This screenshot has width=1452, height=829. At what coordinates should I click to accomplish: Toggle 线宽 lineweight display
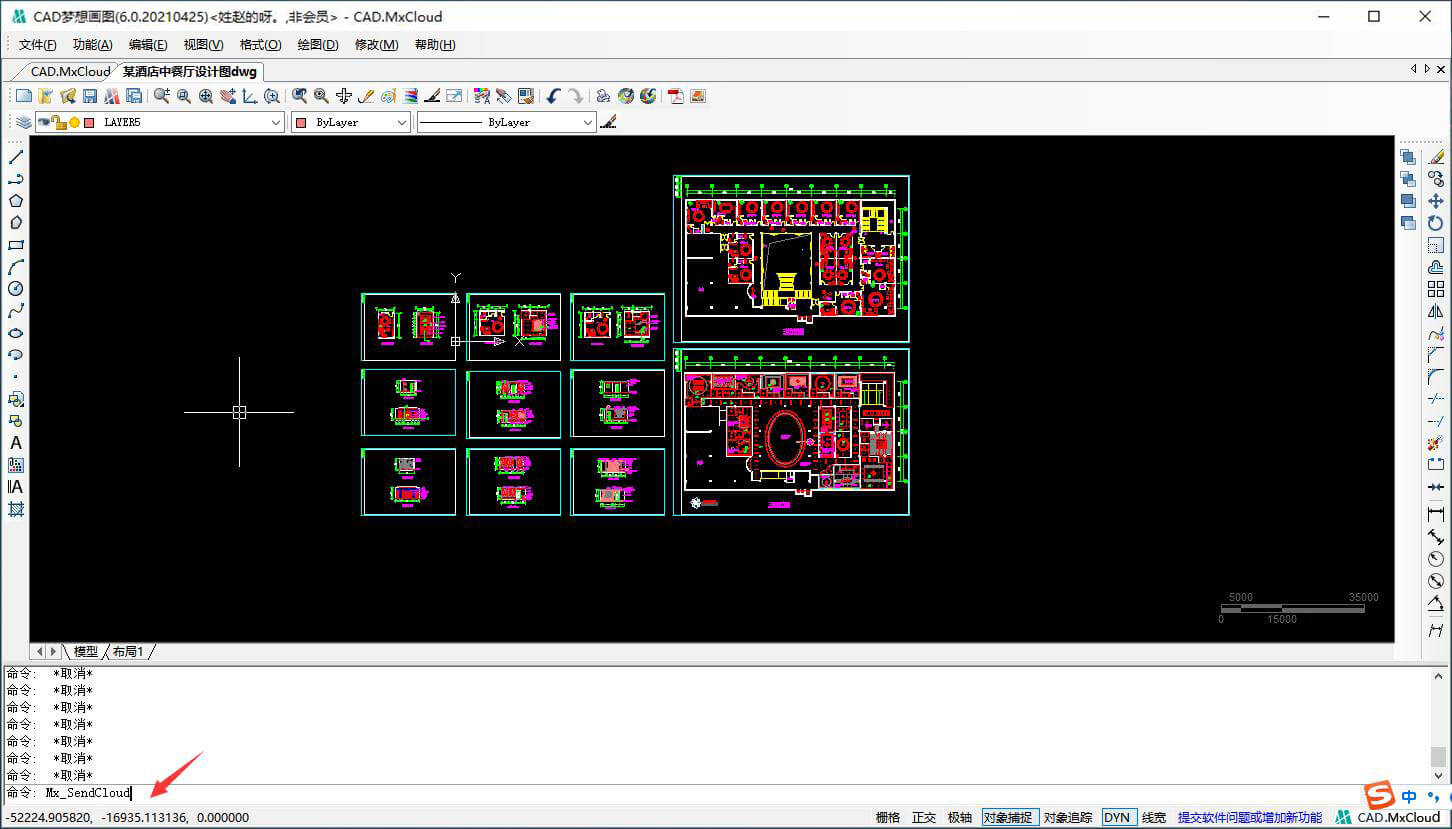click(1154, 818)
